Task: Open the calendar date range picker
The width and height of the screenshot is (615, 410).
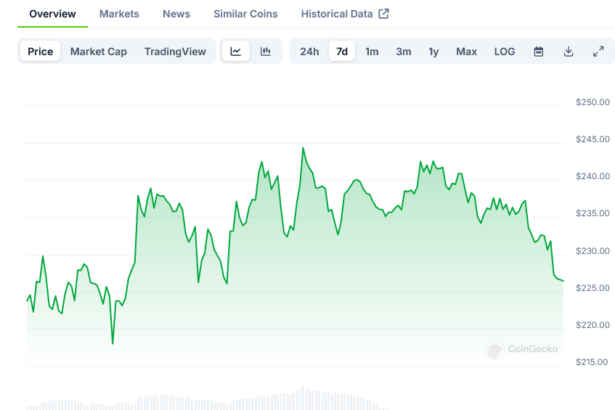Action: pyautogui.click(x=538, y=52)
